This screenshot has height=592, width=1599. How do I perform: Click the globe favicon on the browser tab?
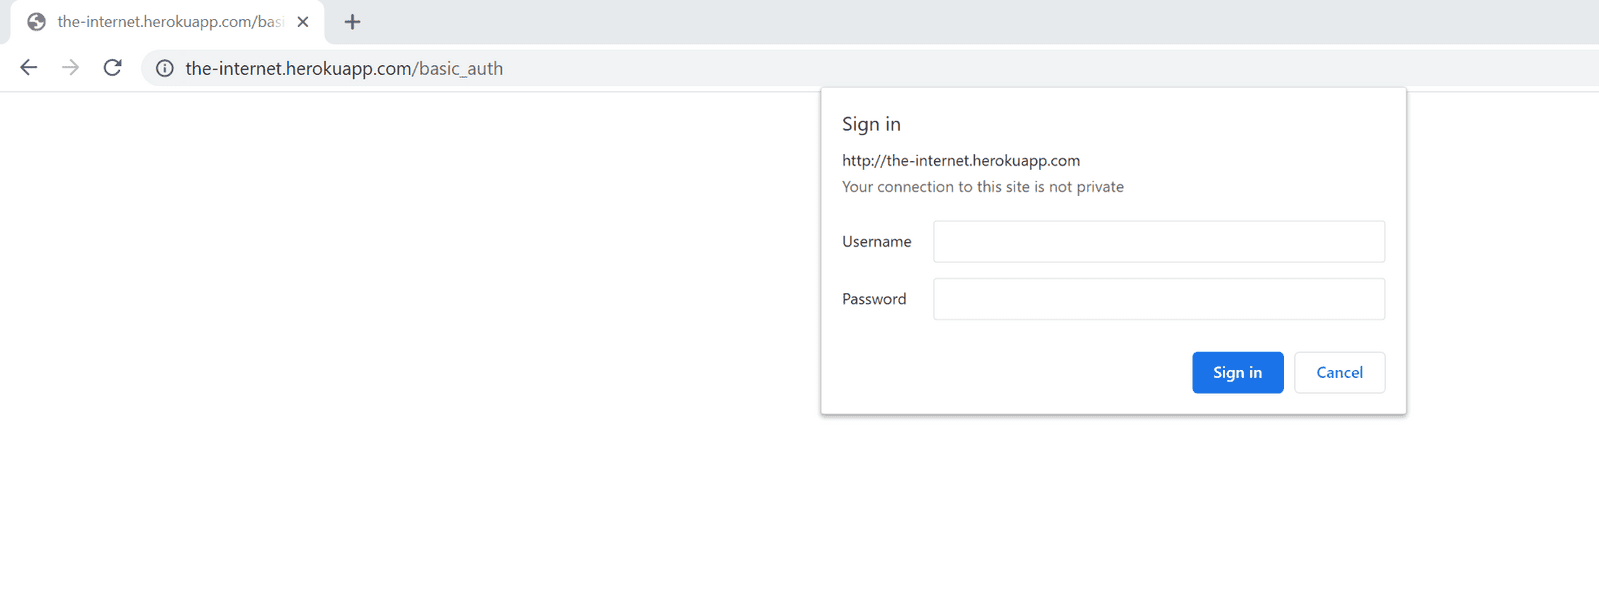[x=36, y=20]
